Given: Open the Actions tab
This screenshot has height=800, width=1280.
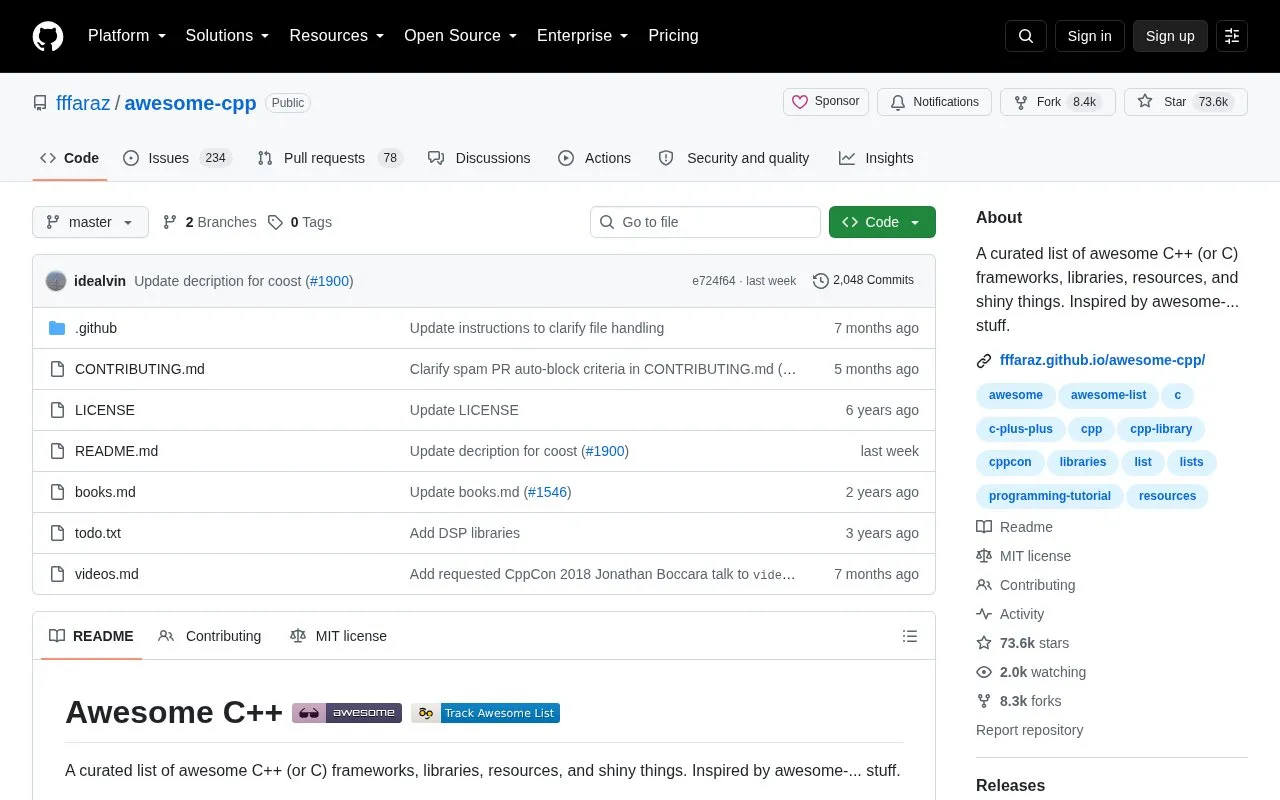Looking at the screenshot, I should pyautogui.click(x=594, y=158).
